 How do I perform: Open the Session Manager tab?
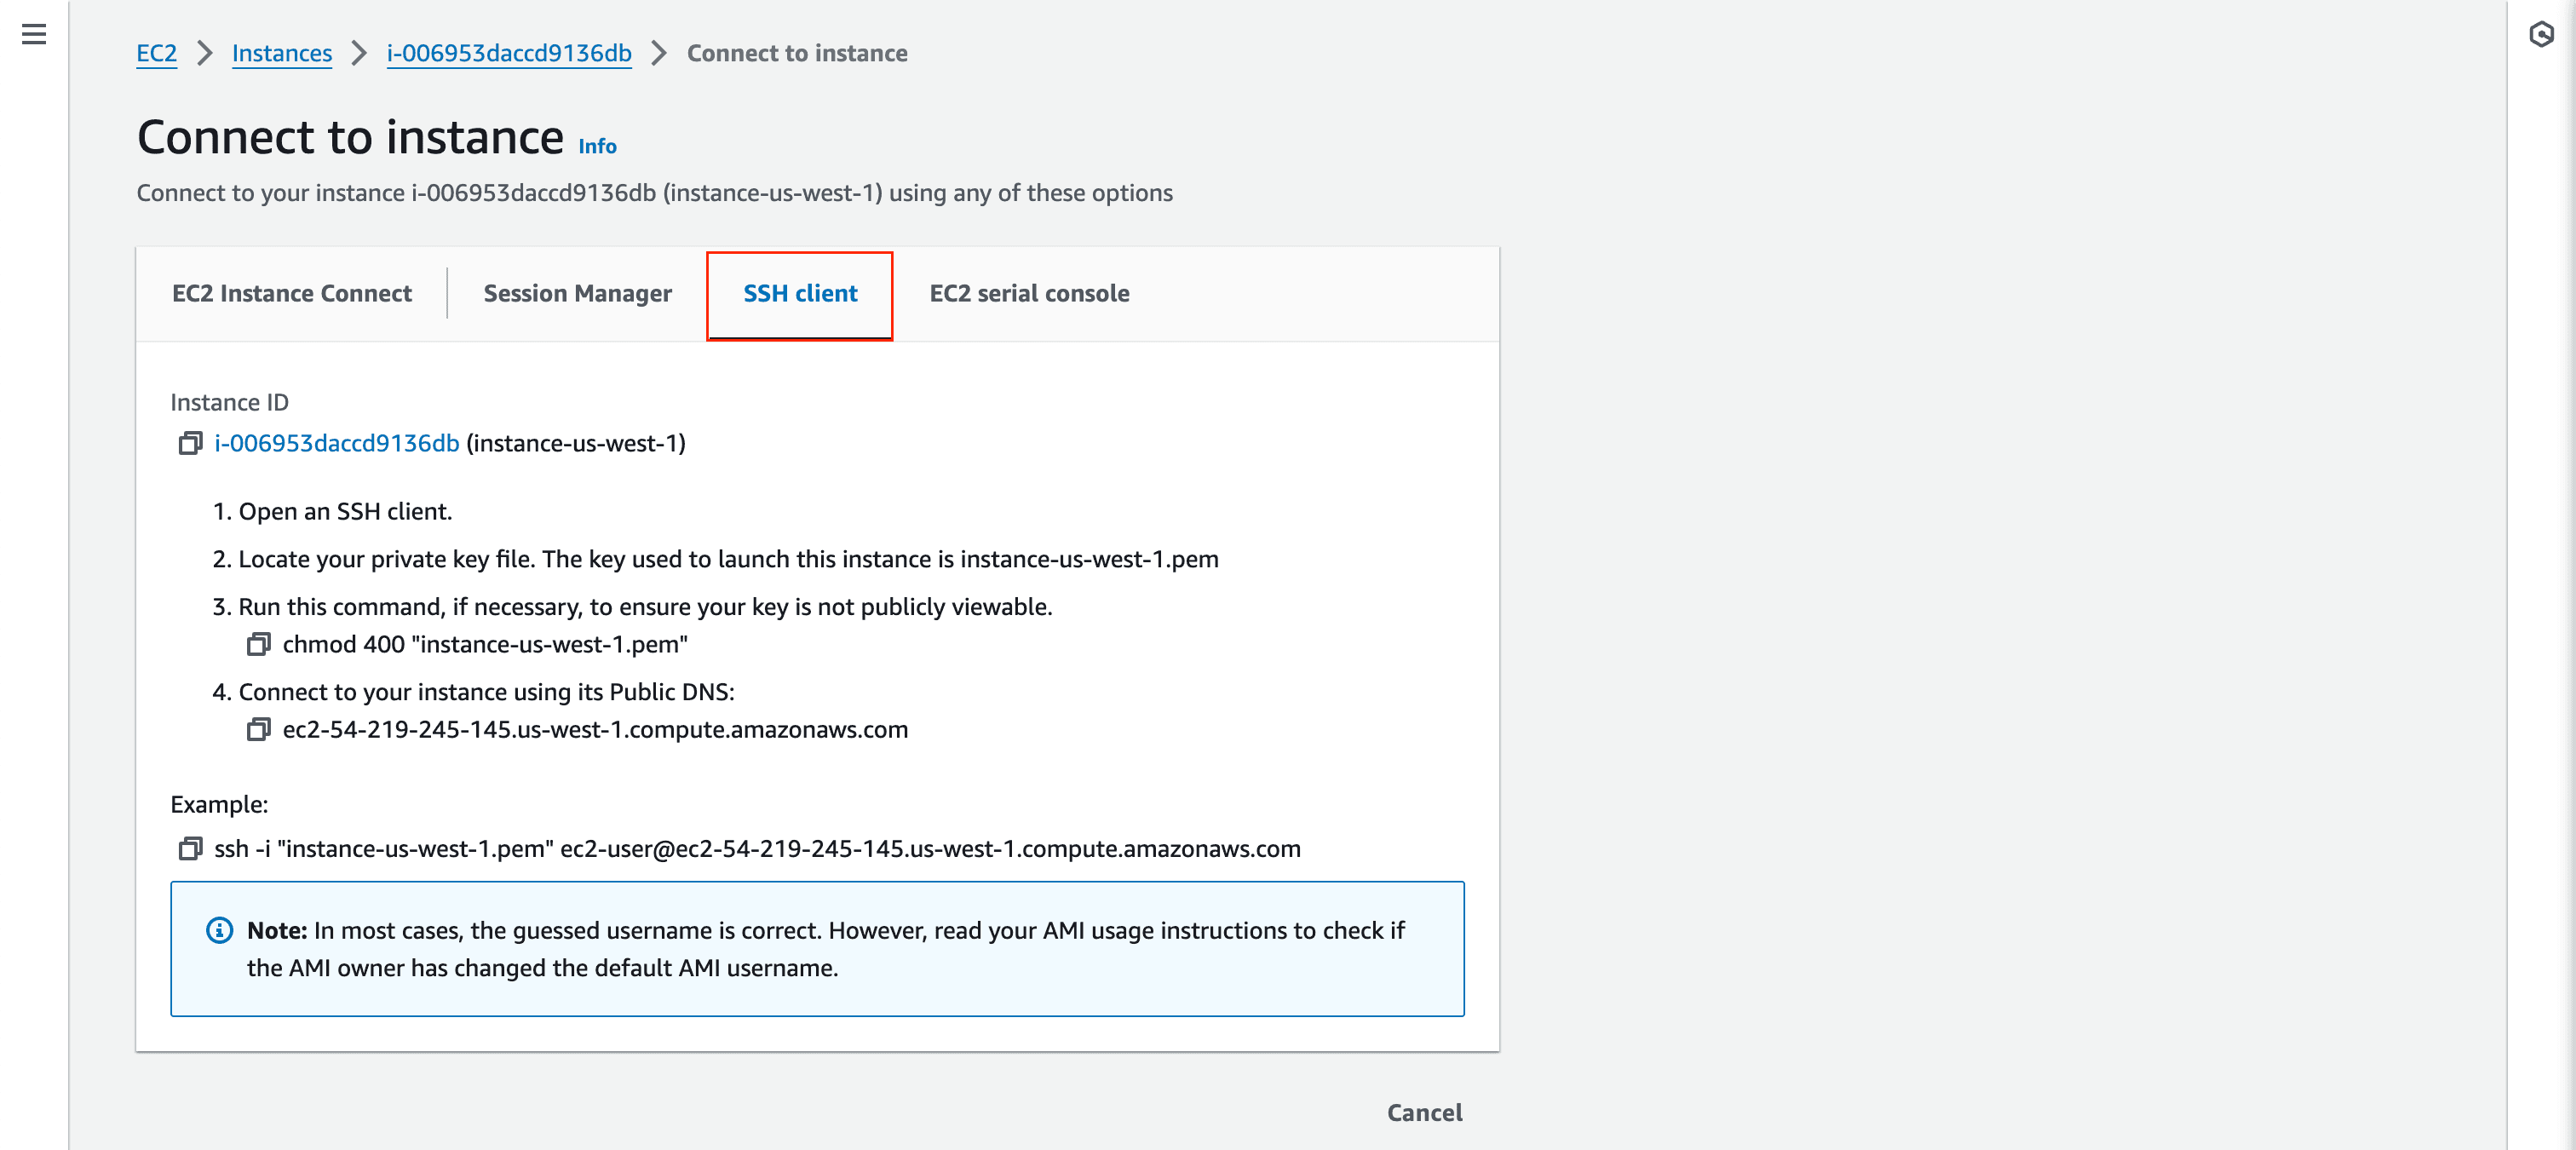pos(577,294)
